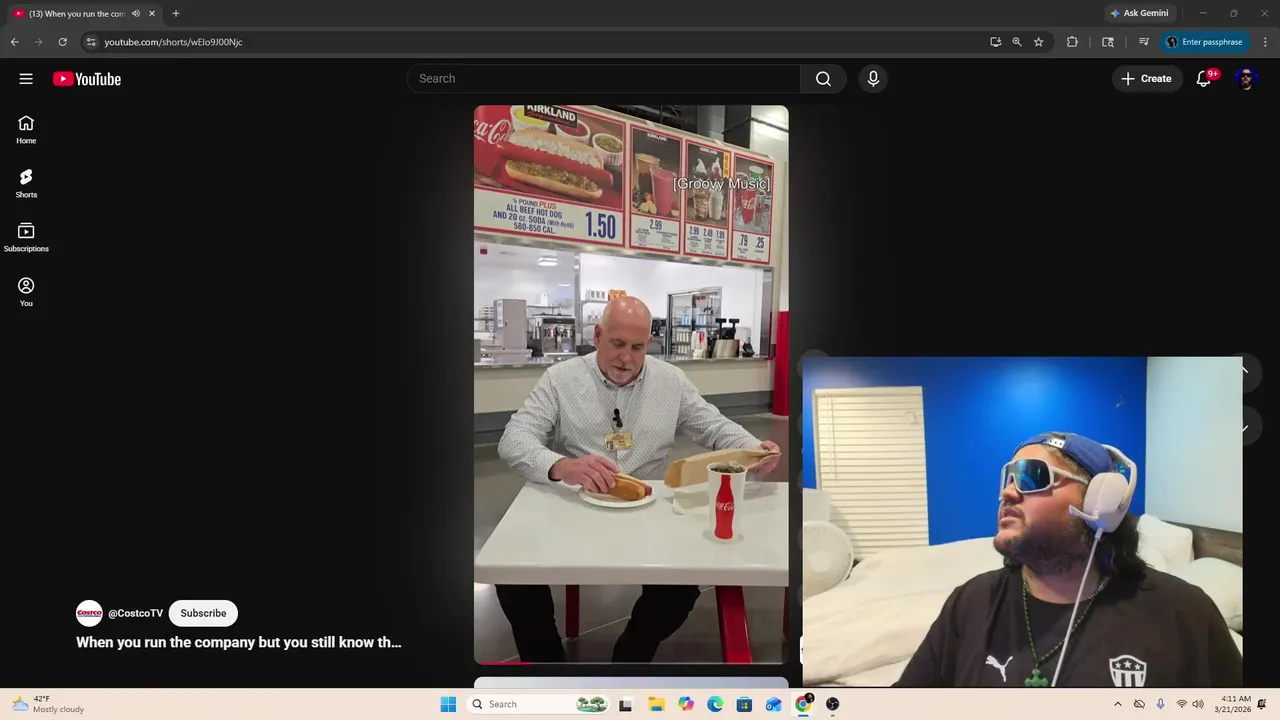The height and width of the screenshot is (720, 1280).
Task: Open the Windows notification bell in tray
Action: [x=1263, y=704]
